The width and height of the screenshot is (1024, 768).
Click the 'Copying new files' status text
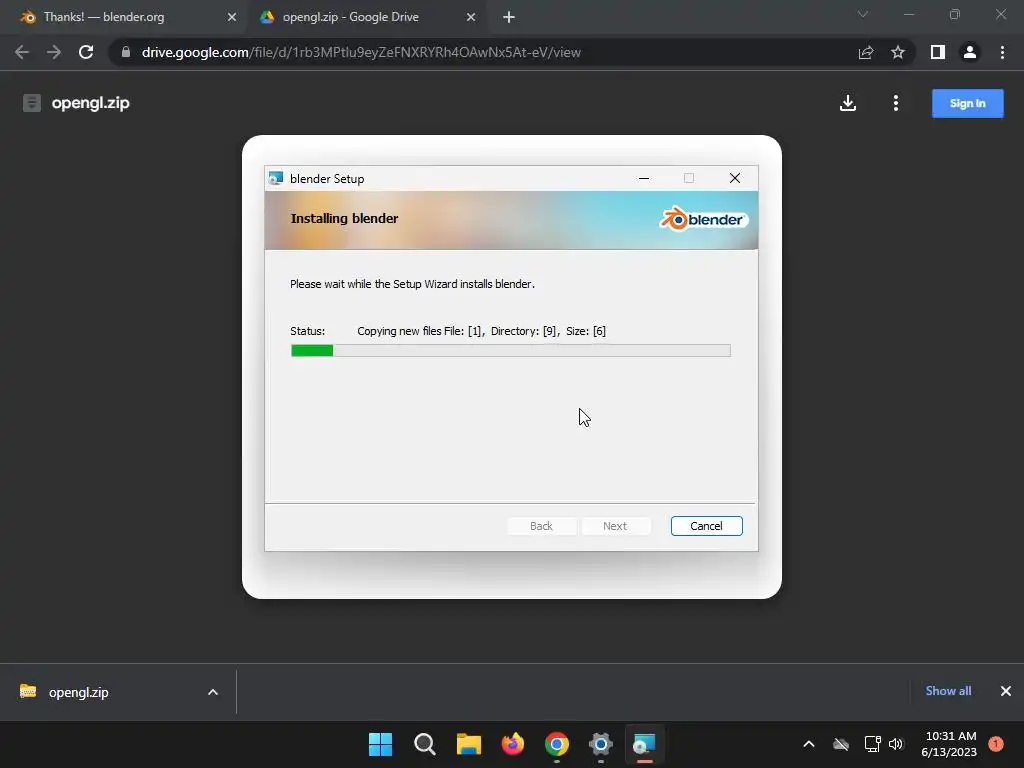pos(481,331)
